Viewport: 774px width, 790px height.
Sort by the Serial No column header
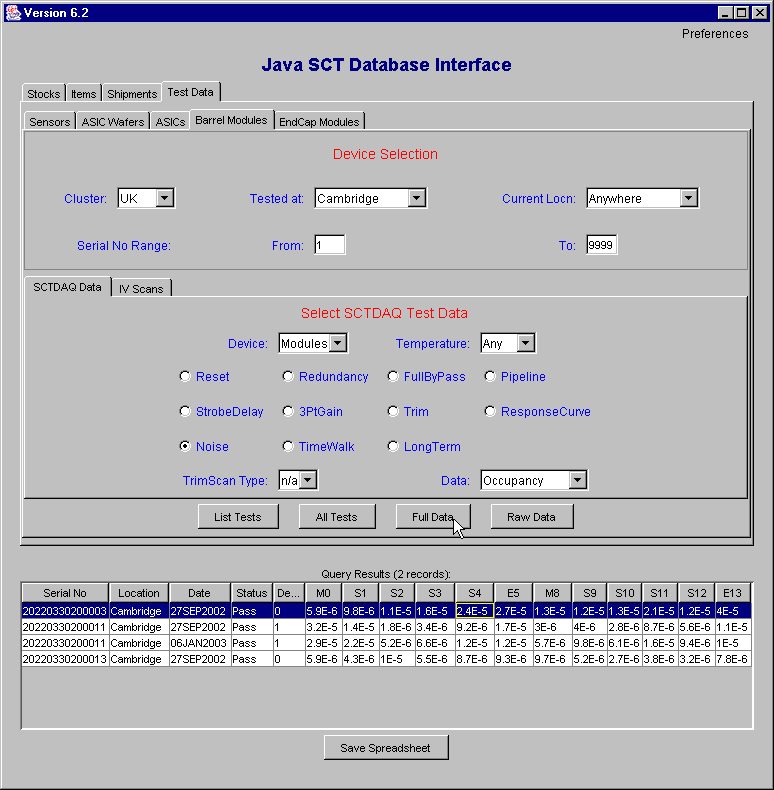click(x=65, y=592)
